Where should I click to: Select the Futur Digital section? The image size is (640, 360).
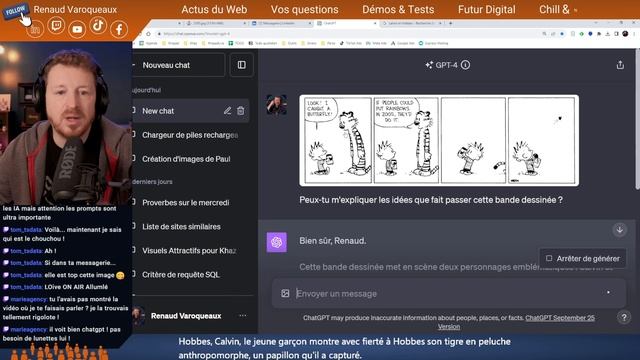(487, 9)
